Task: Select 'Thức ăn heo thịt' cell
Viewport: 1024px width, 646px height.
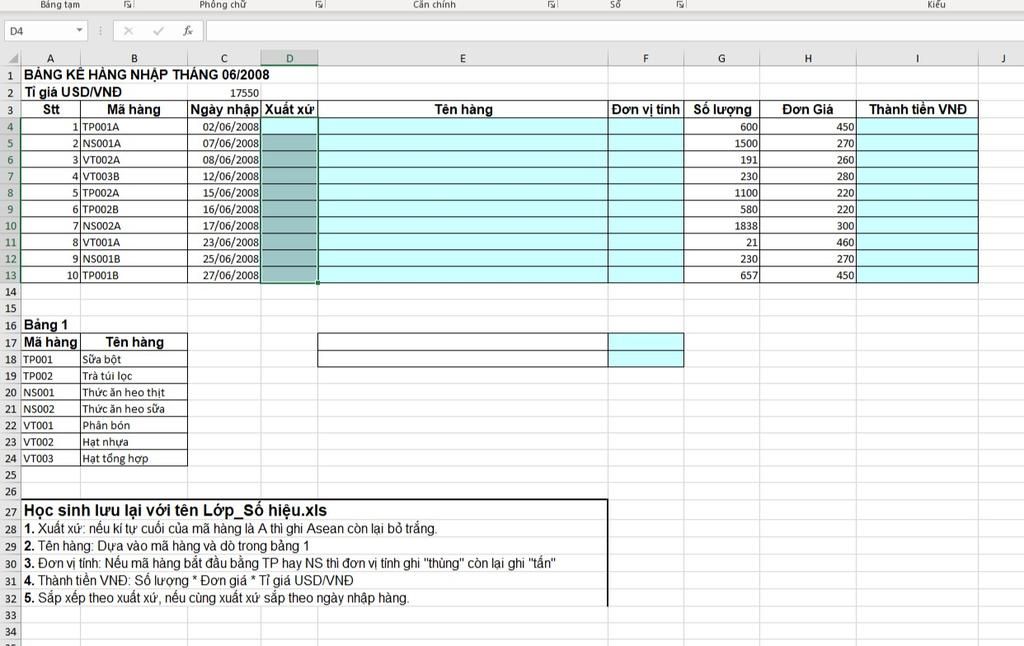Action: click(134, 393)
